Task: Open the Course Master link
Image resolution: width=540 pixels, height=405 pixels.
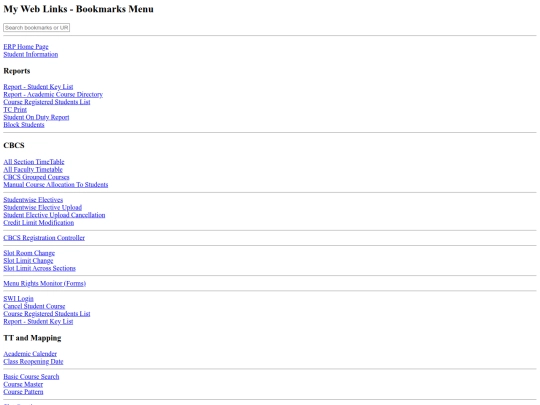Action: [x=23, y=384]
